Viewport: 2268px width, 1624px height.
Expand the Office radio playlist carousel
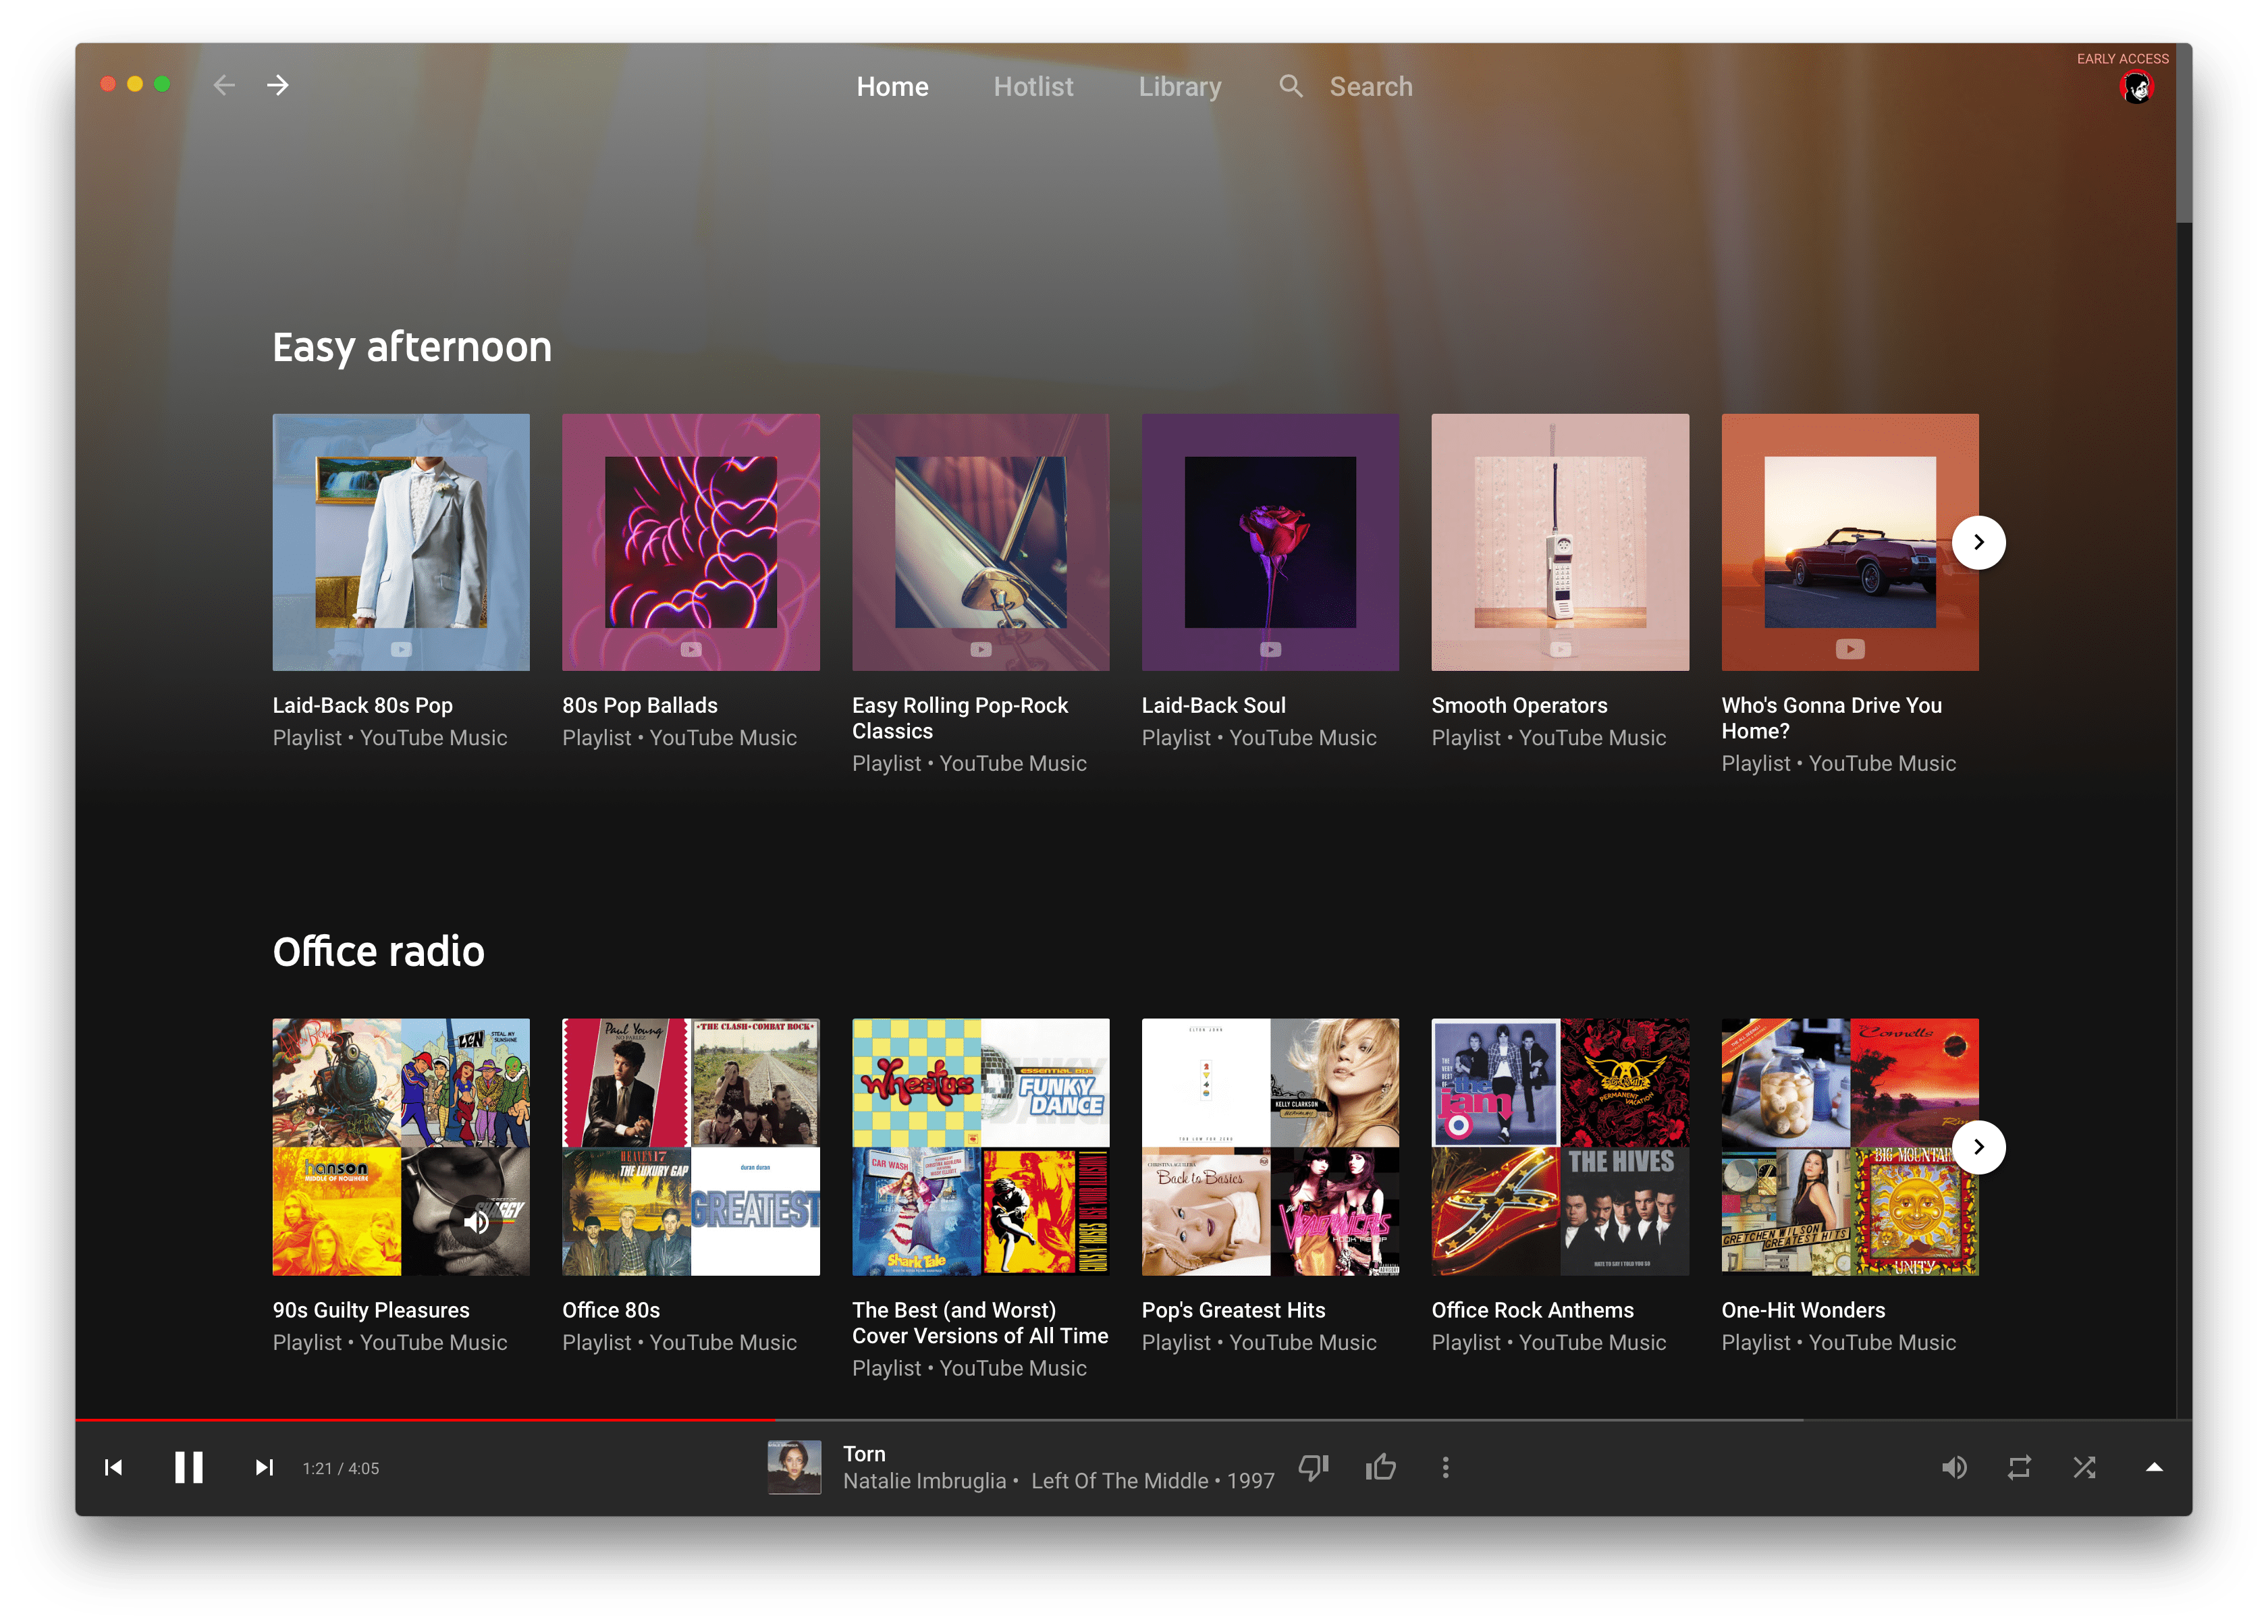coord(1982,1144)
